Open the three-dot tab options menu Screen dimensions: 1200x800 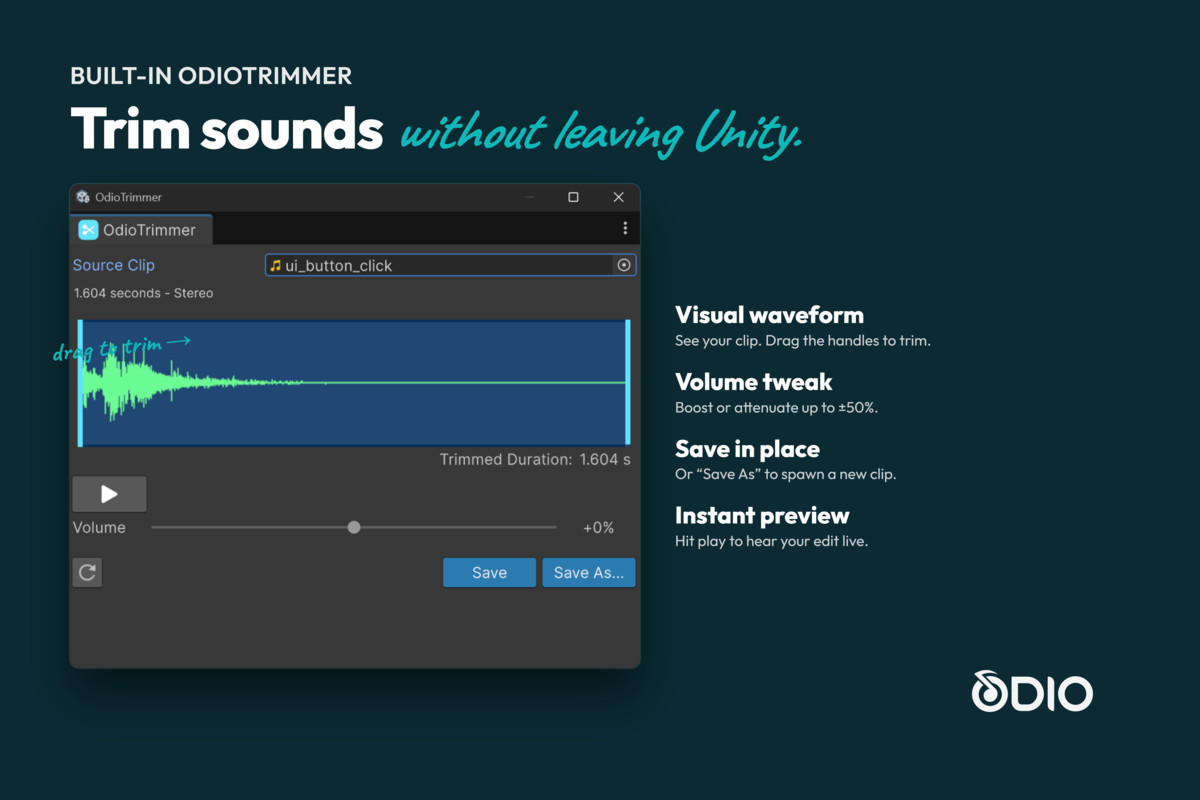pyautogui.click(x=625, y=228)
